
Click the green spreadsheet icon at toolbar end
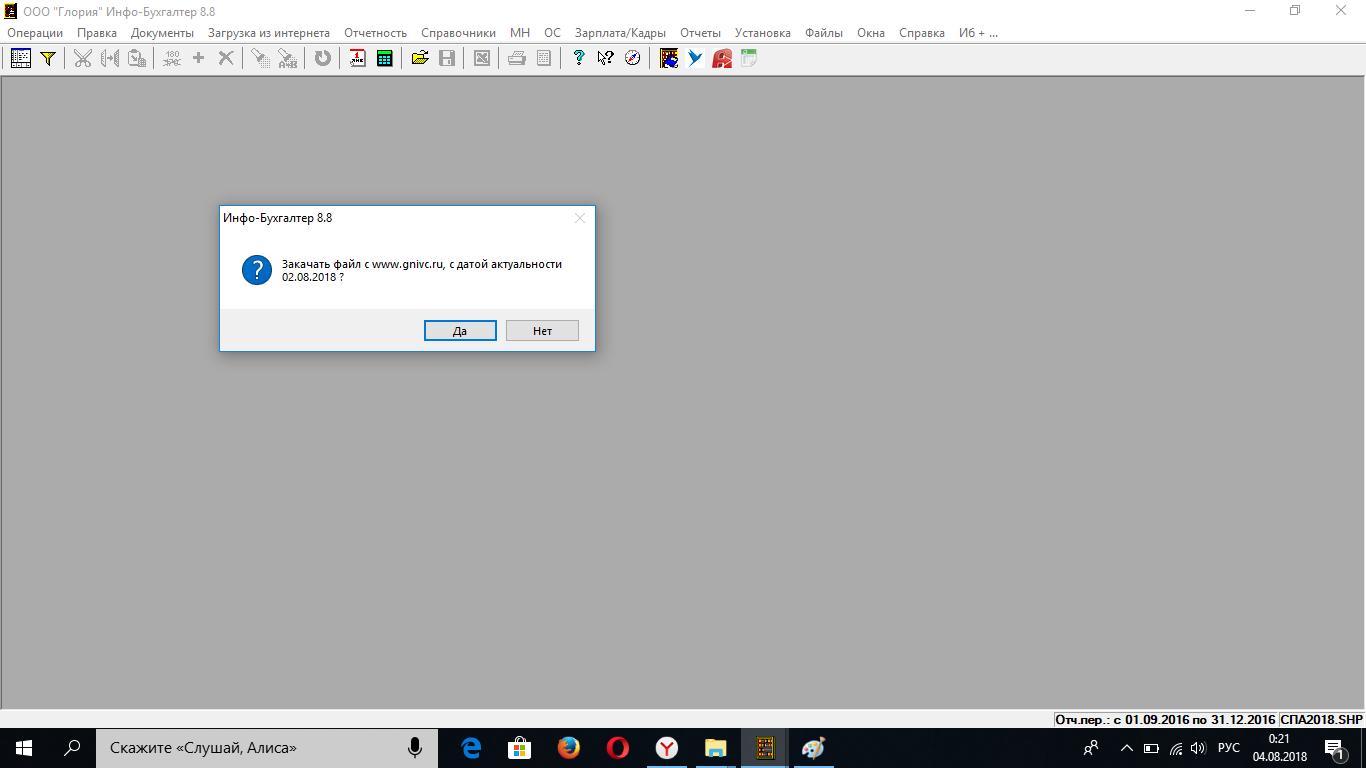tap(748, 58)
